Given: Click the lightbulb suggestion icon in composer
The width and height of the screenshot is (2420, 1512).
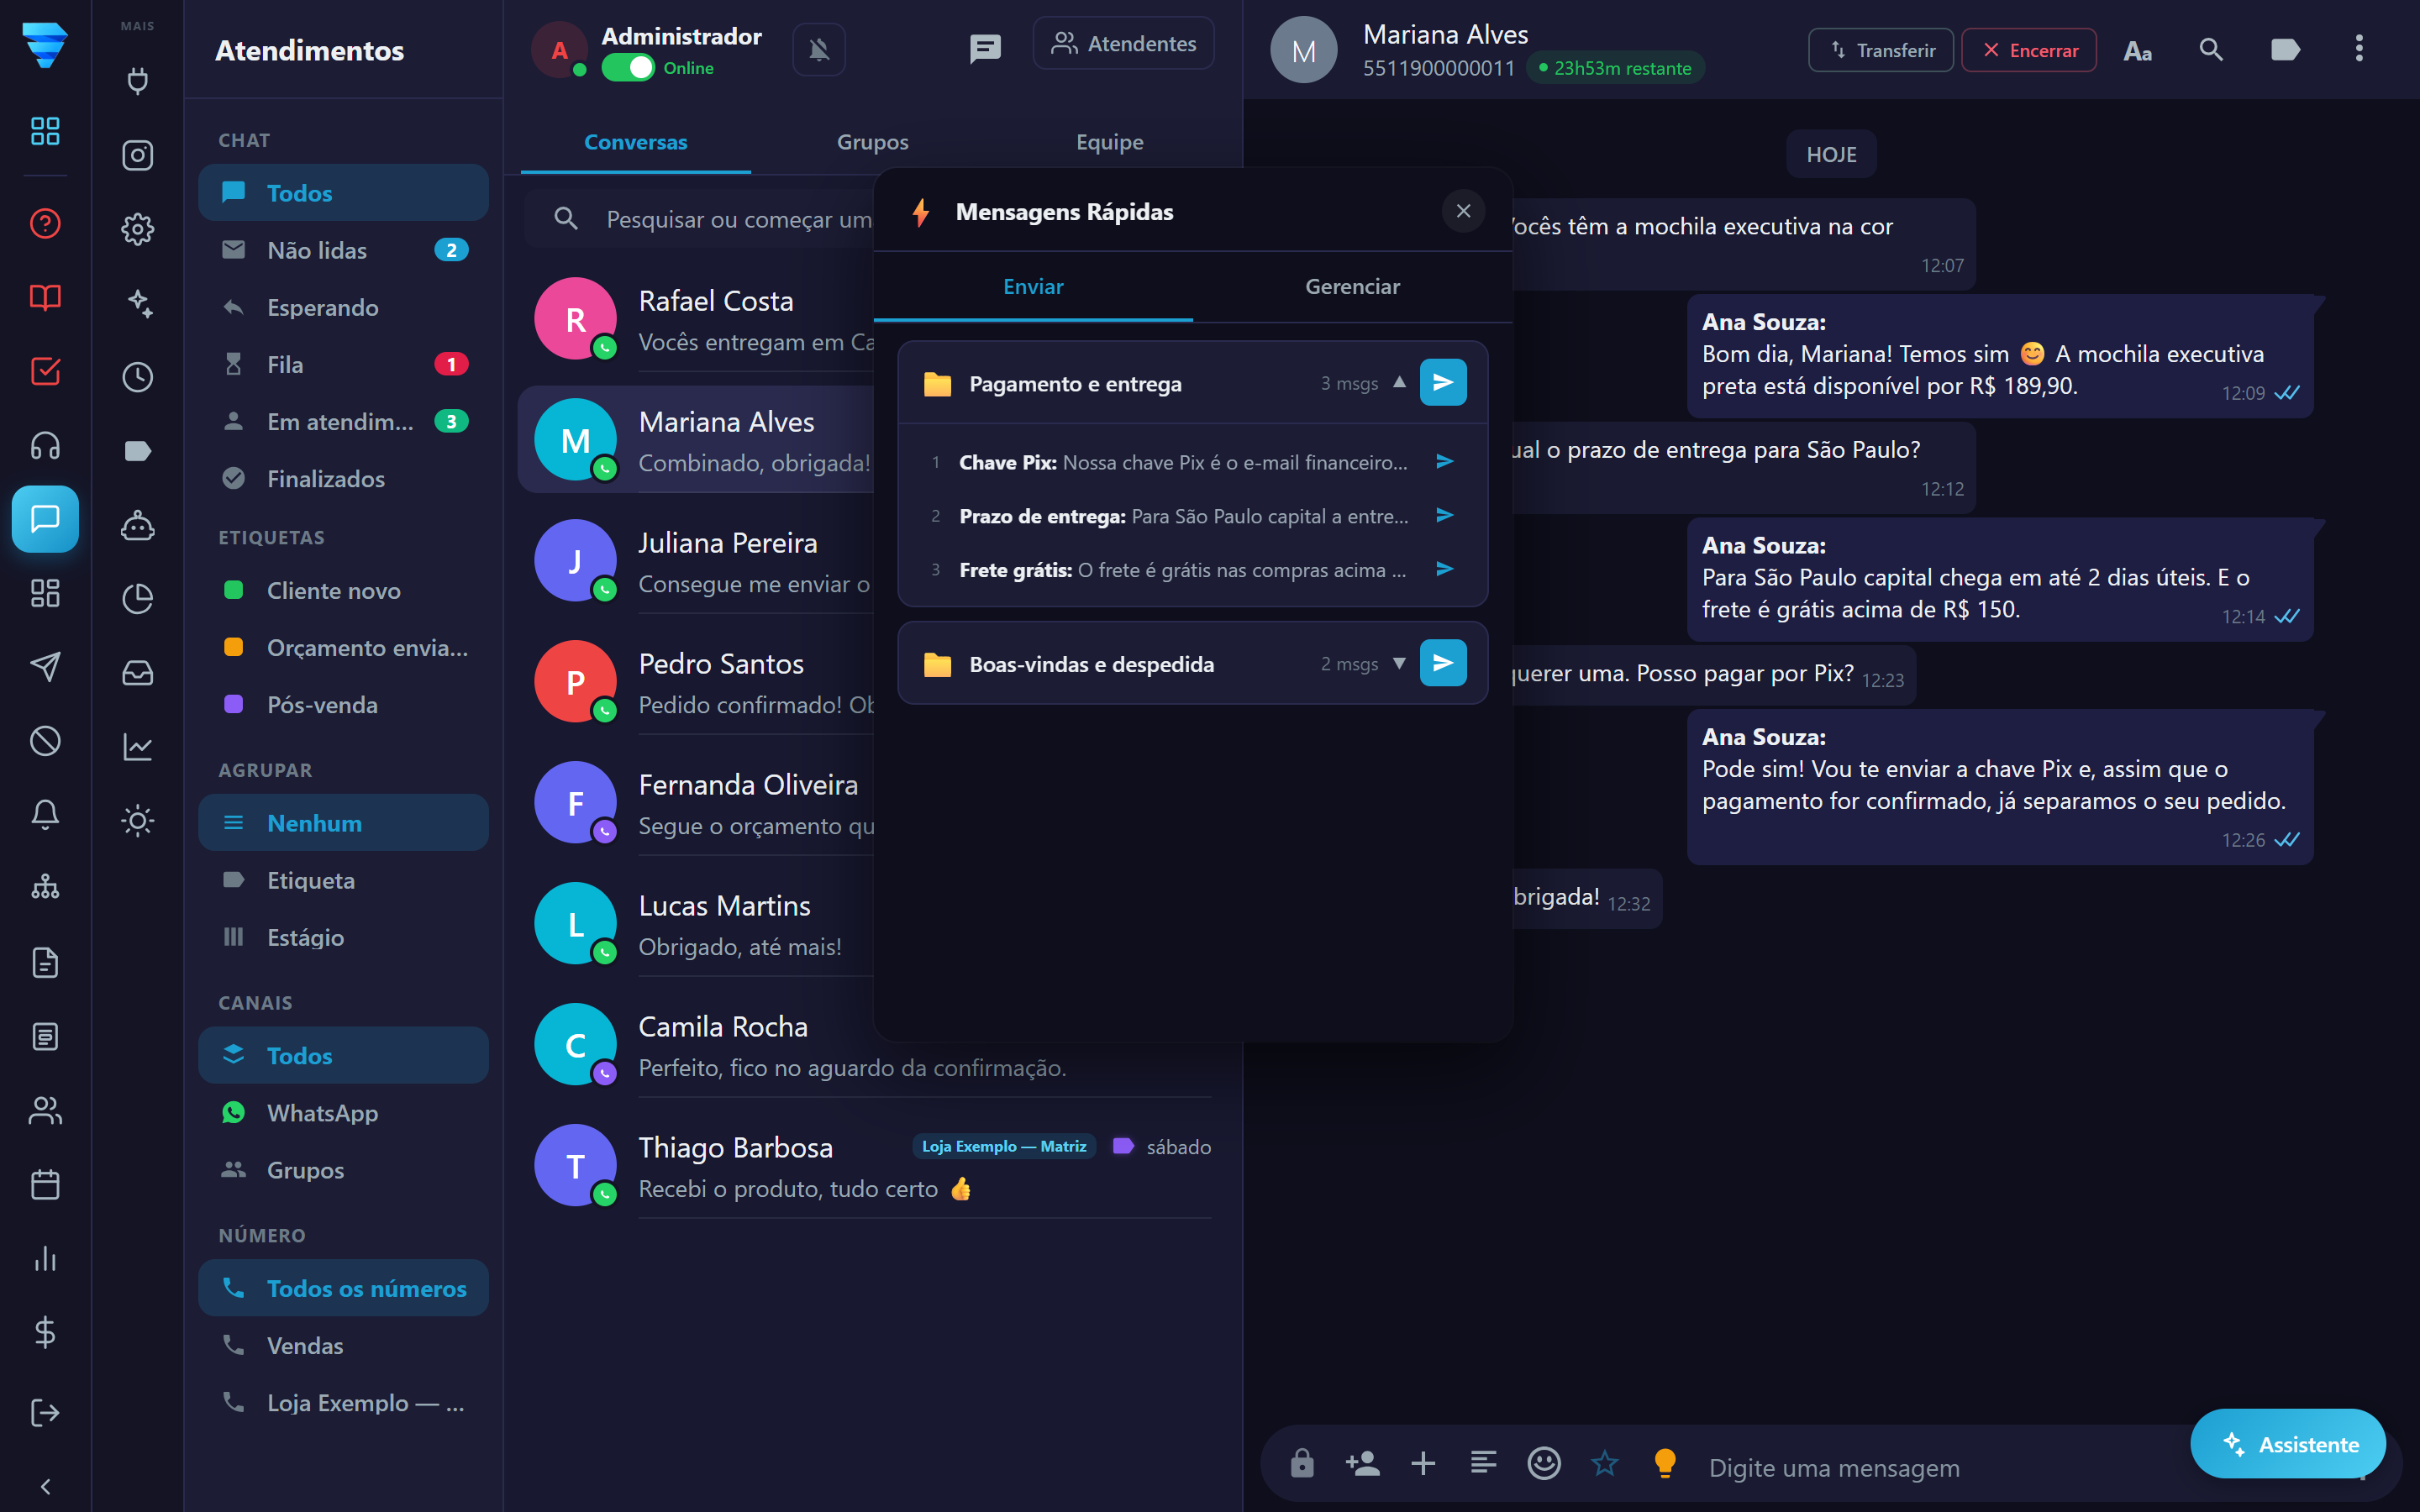Looking at the screenshot, I should pyautogui.click(x=1664, y=1464).
